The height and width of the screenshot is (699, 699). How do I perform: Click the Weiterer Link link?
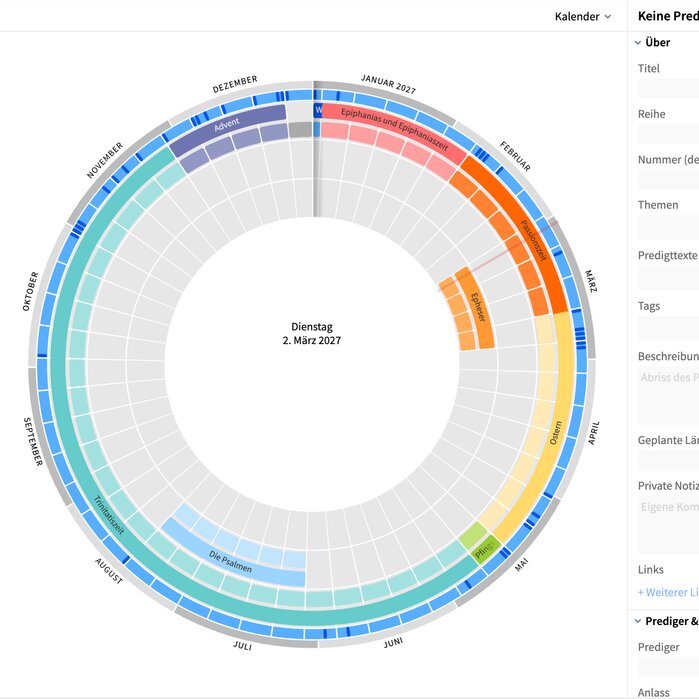click(668, 592)
